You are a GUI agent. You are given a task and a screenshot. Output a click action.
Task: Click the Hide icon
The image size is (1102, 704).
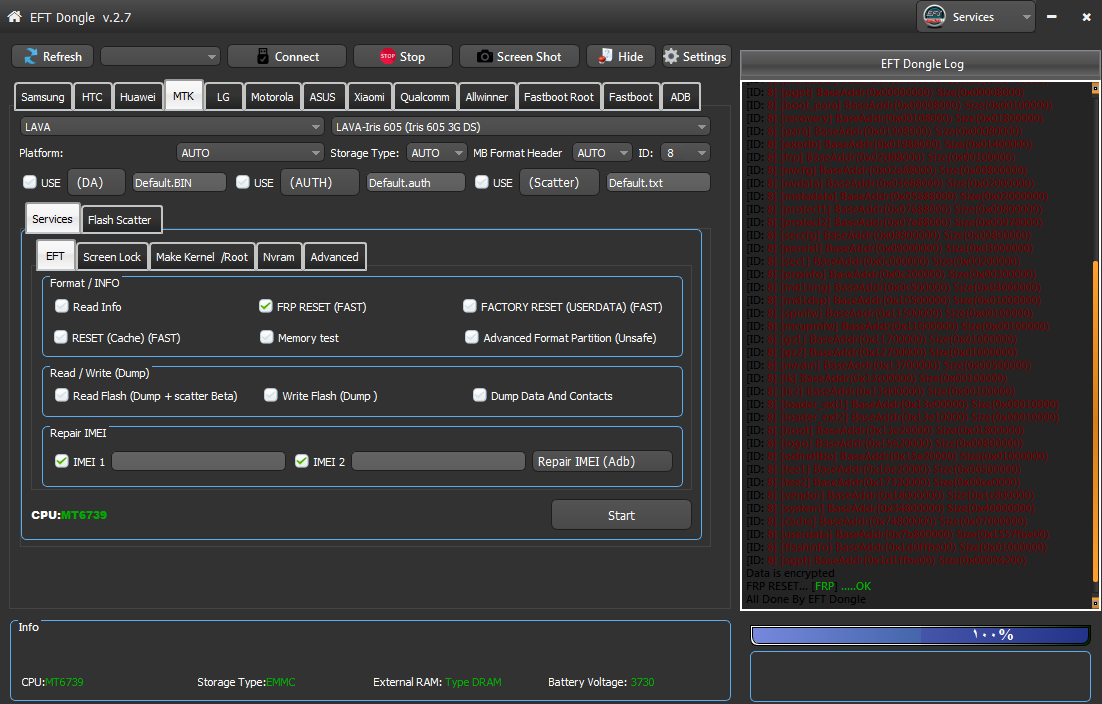pos(604,56)
